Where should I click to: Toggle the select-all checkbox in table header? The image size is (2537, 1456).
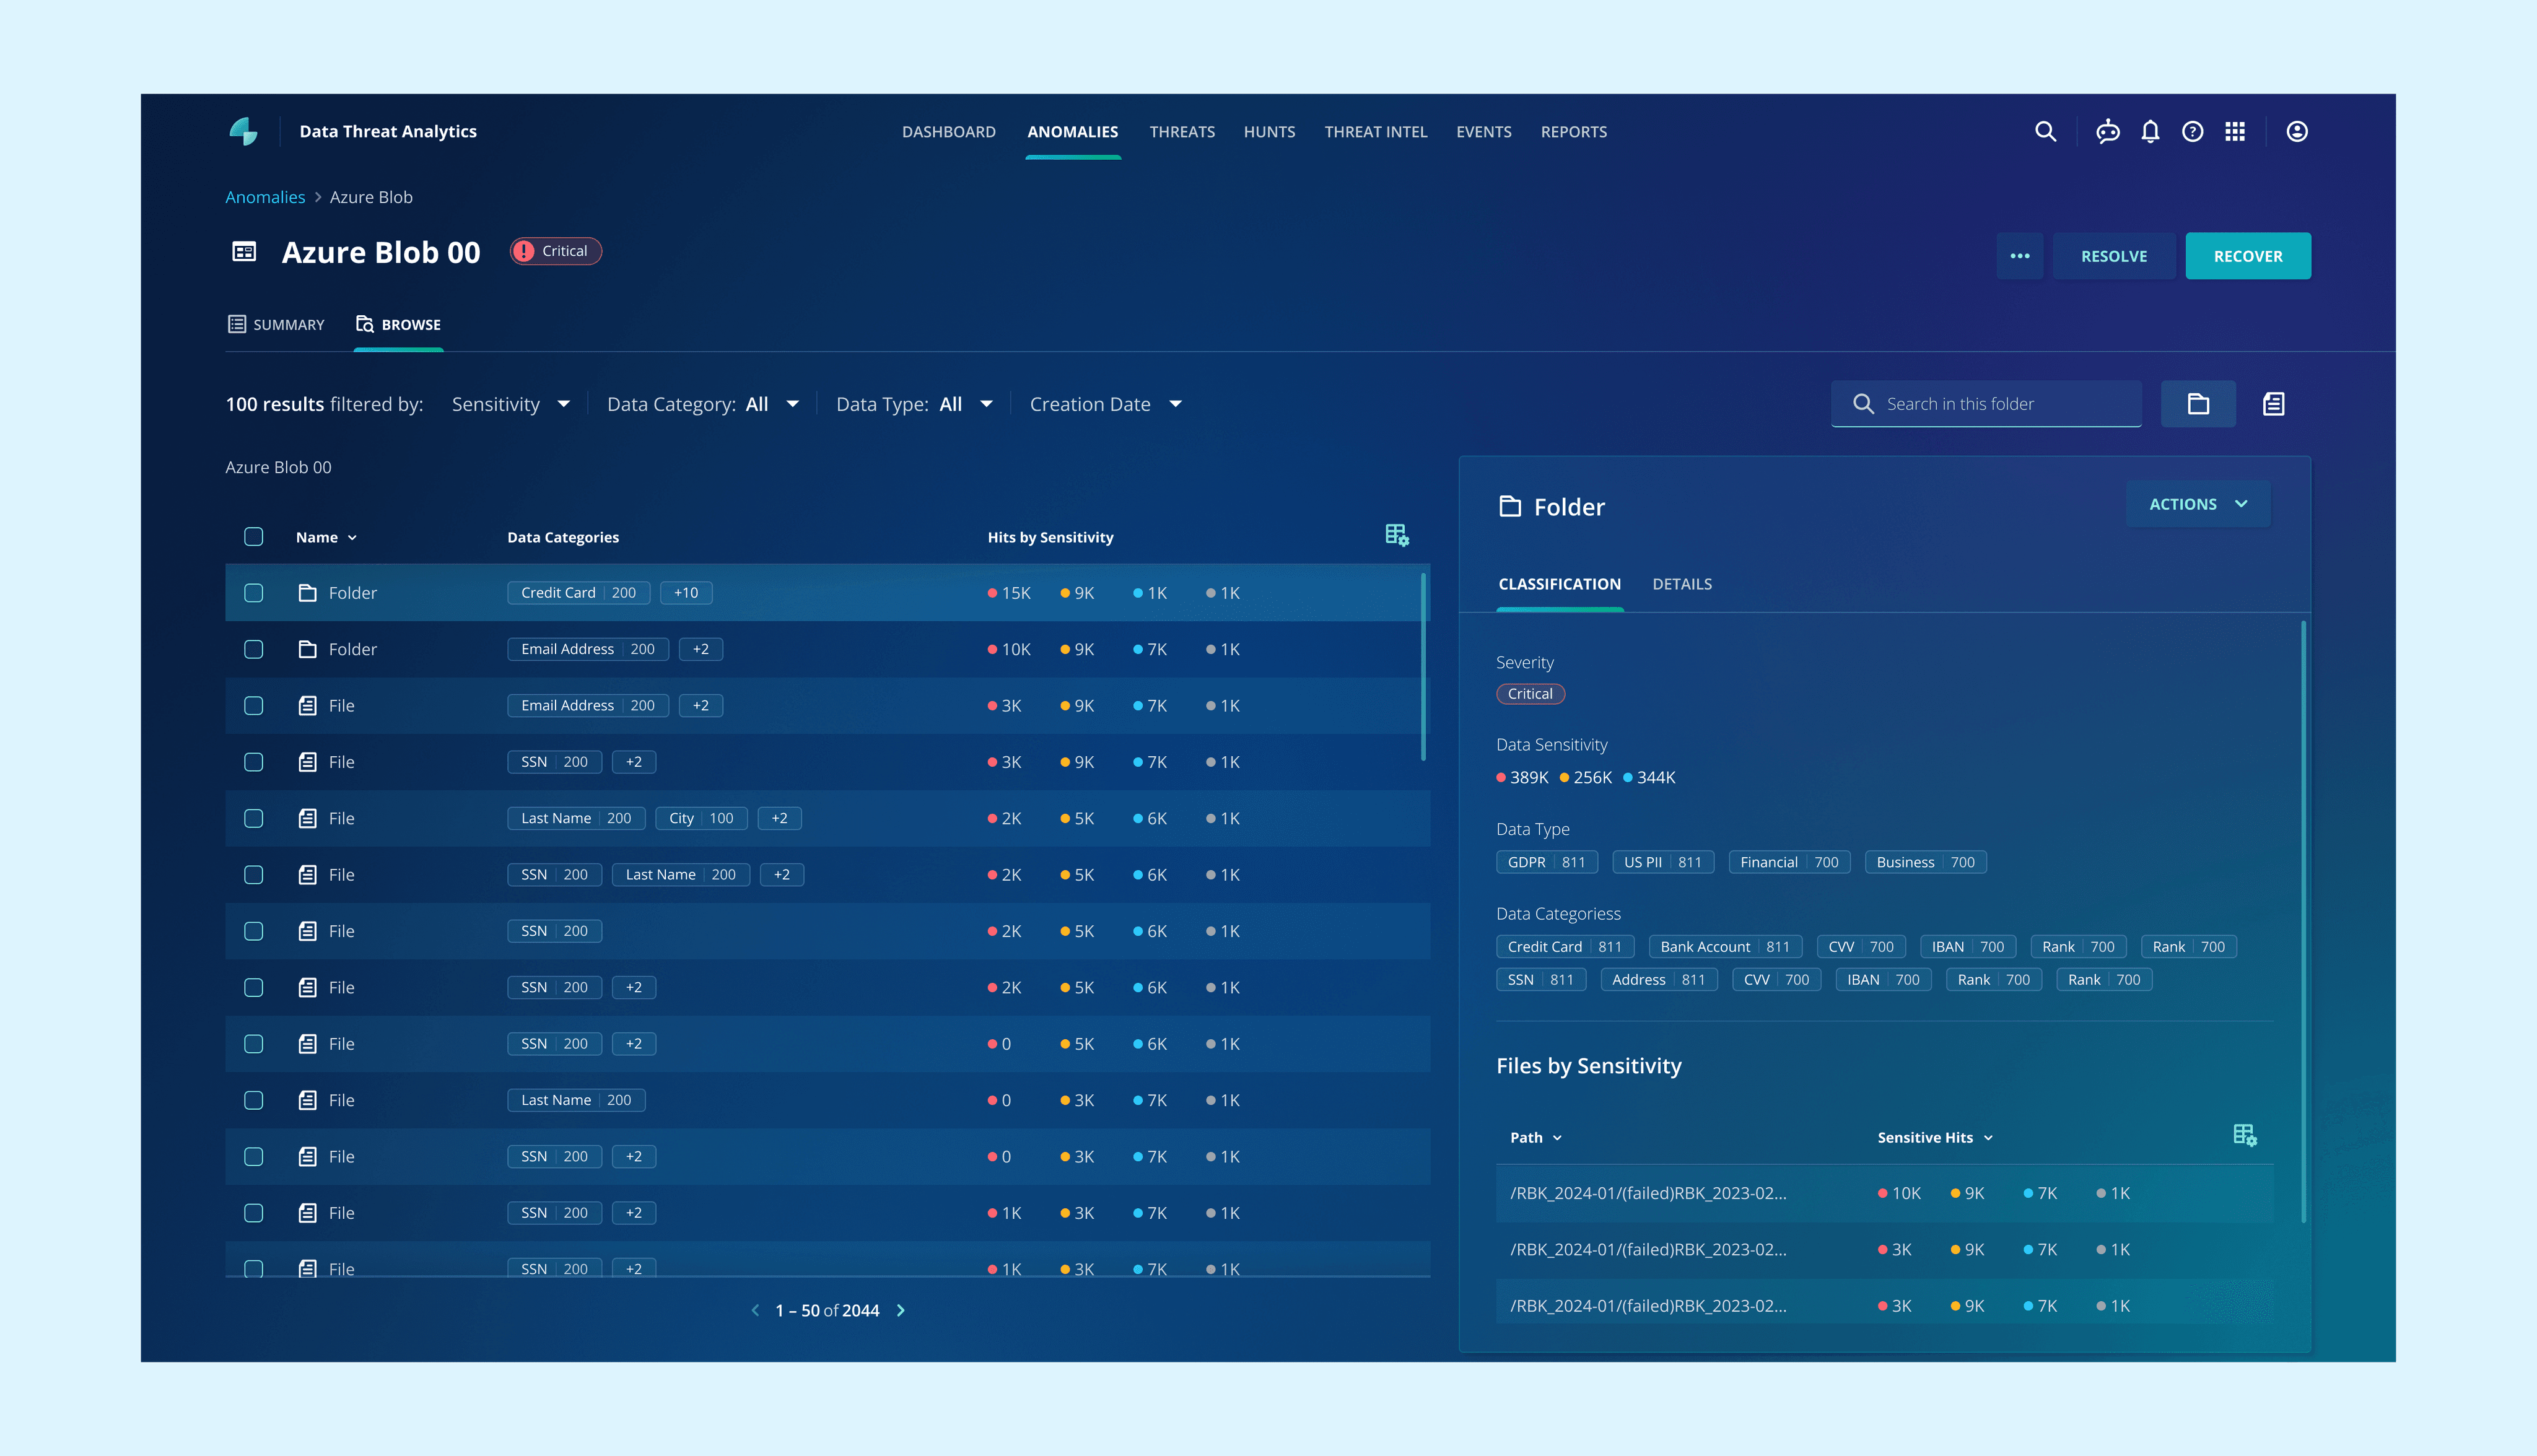click(254, 537)
